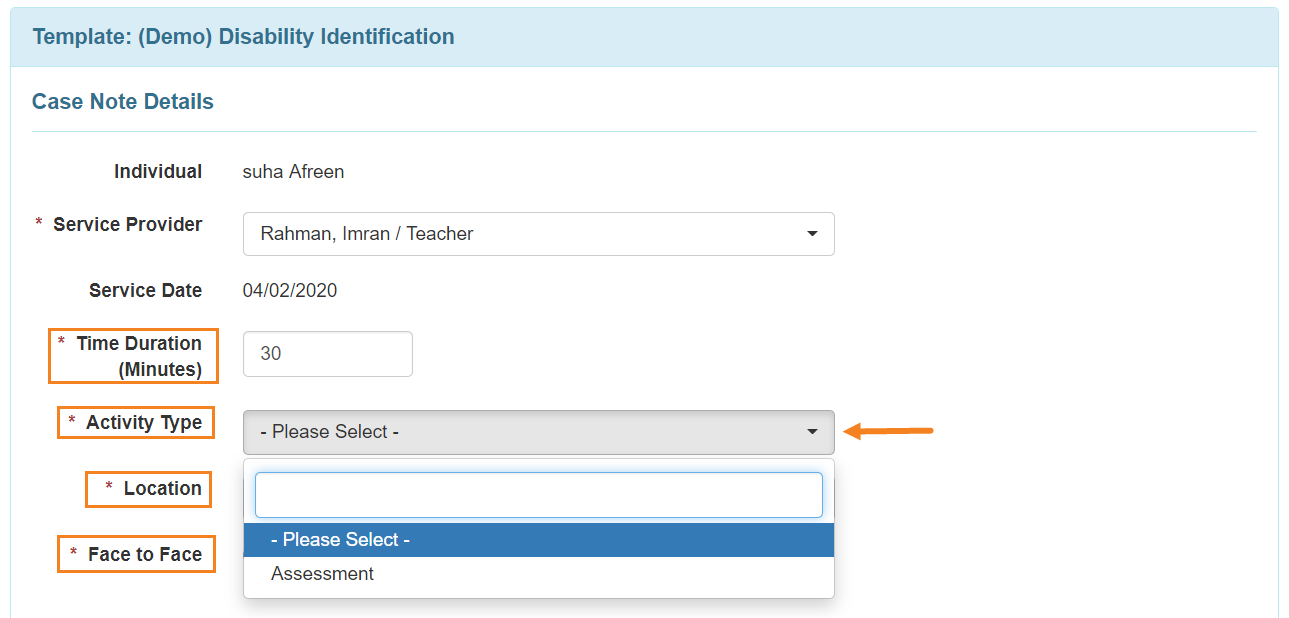Click the individual name suha Afreen
The image size is (1289, 618).
[293, 172]
